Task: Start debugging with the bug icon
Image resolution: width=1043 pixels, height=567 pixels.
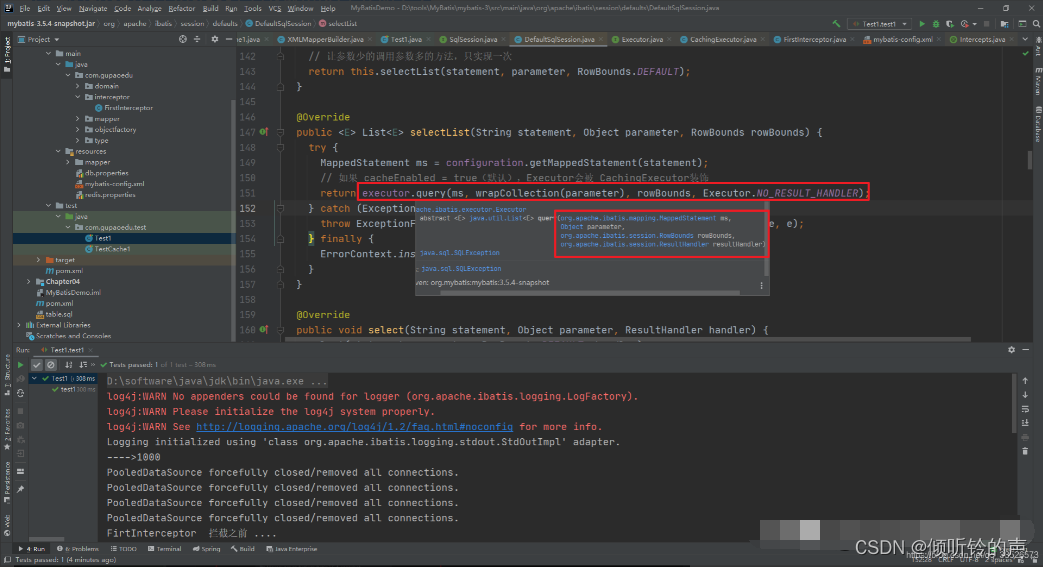Action: point(936,24)
